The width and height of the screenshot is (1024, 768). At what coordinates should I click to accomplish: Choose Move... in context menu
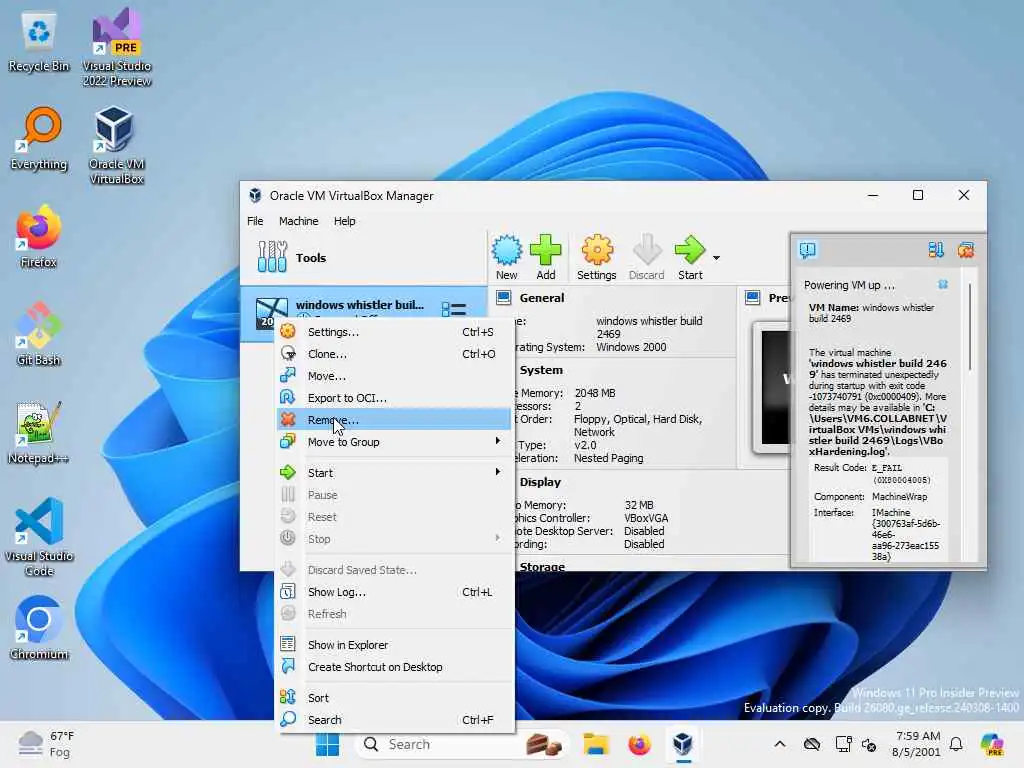(x=393, y=376)
